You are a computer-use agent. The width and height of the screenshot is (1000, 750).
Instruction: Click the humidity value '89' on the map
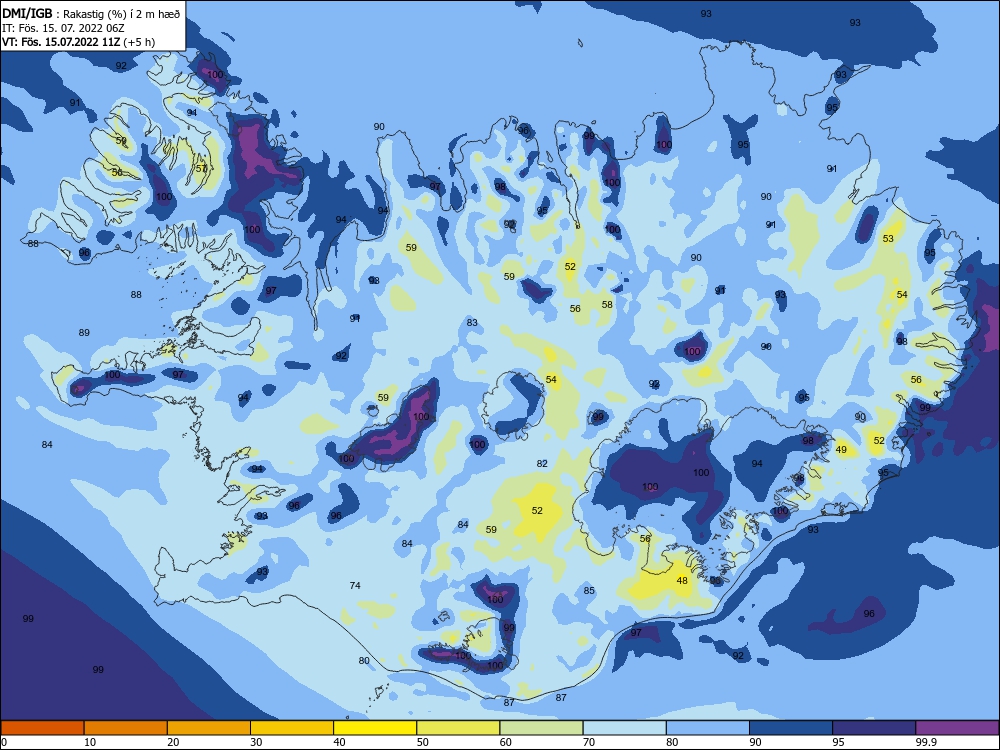pos(84,332)
